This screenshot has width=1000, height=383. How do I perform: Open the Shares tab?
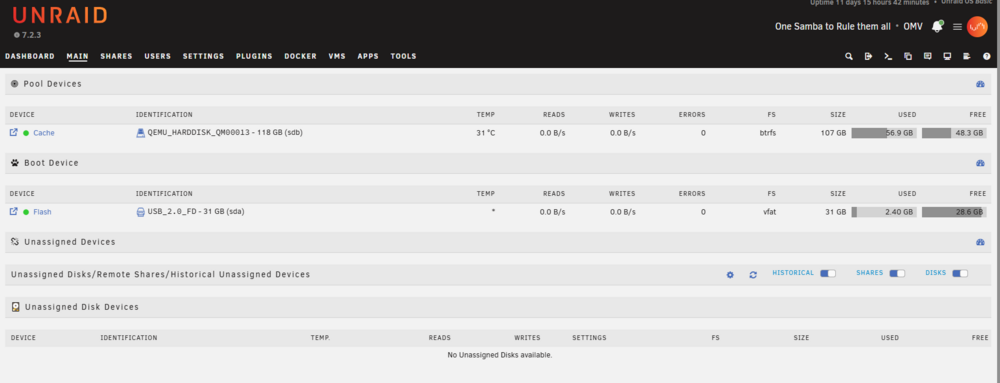116,56
